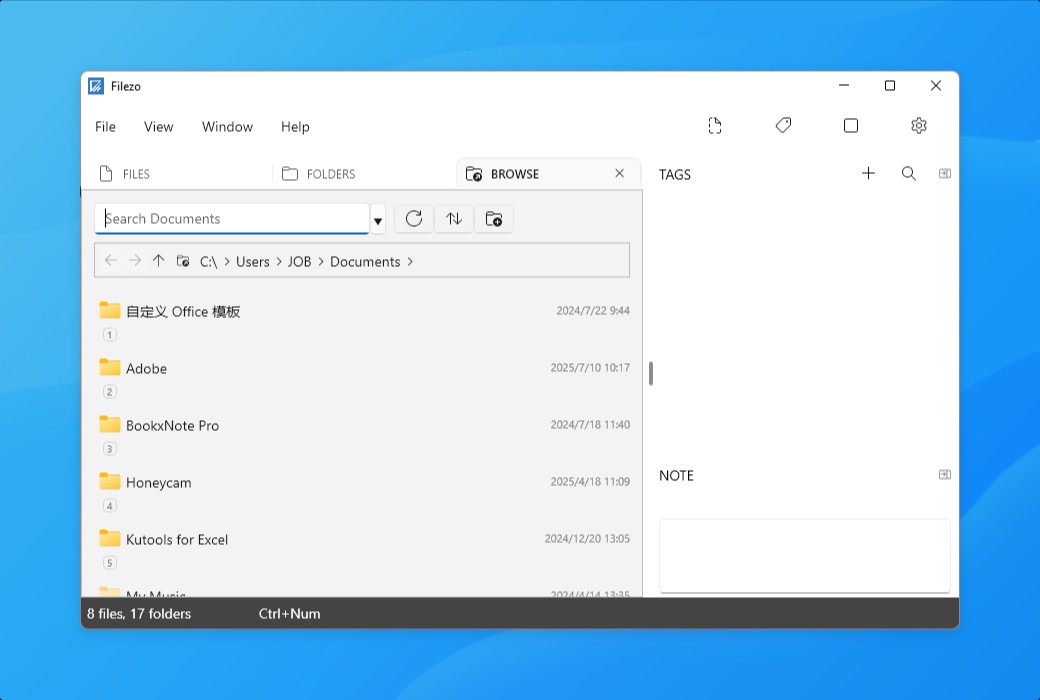Jump to C:\ in breadcrumb
The width and height of the screenshot is (1040, 700).
[x=208, y=262]
